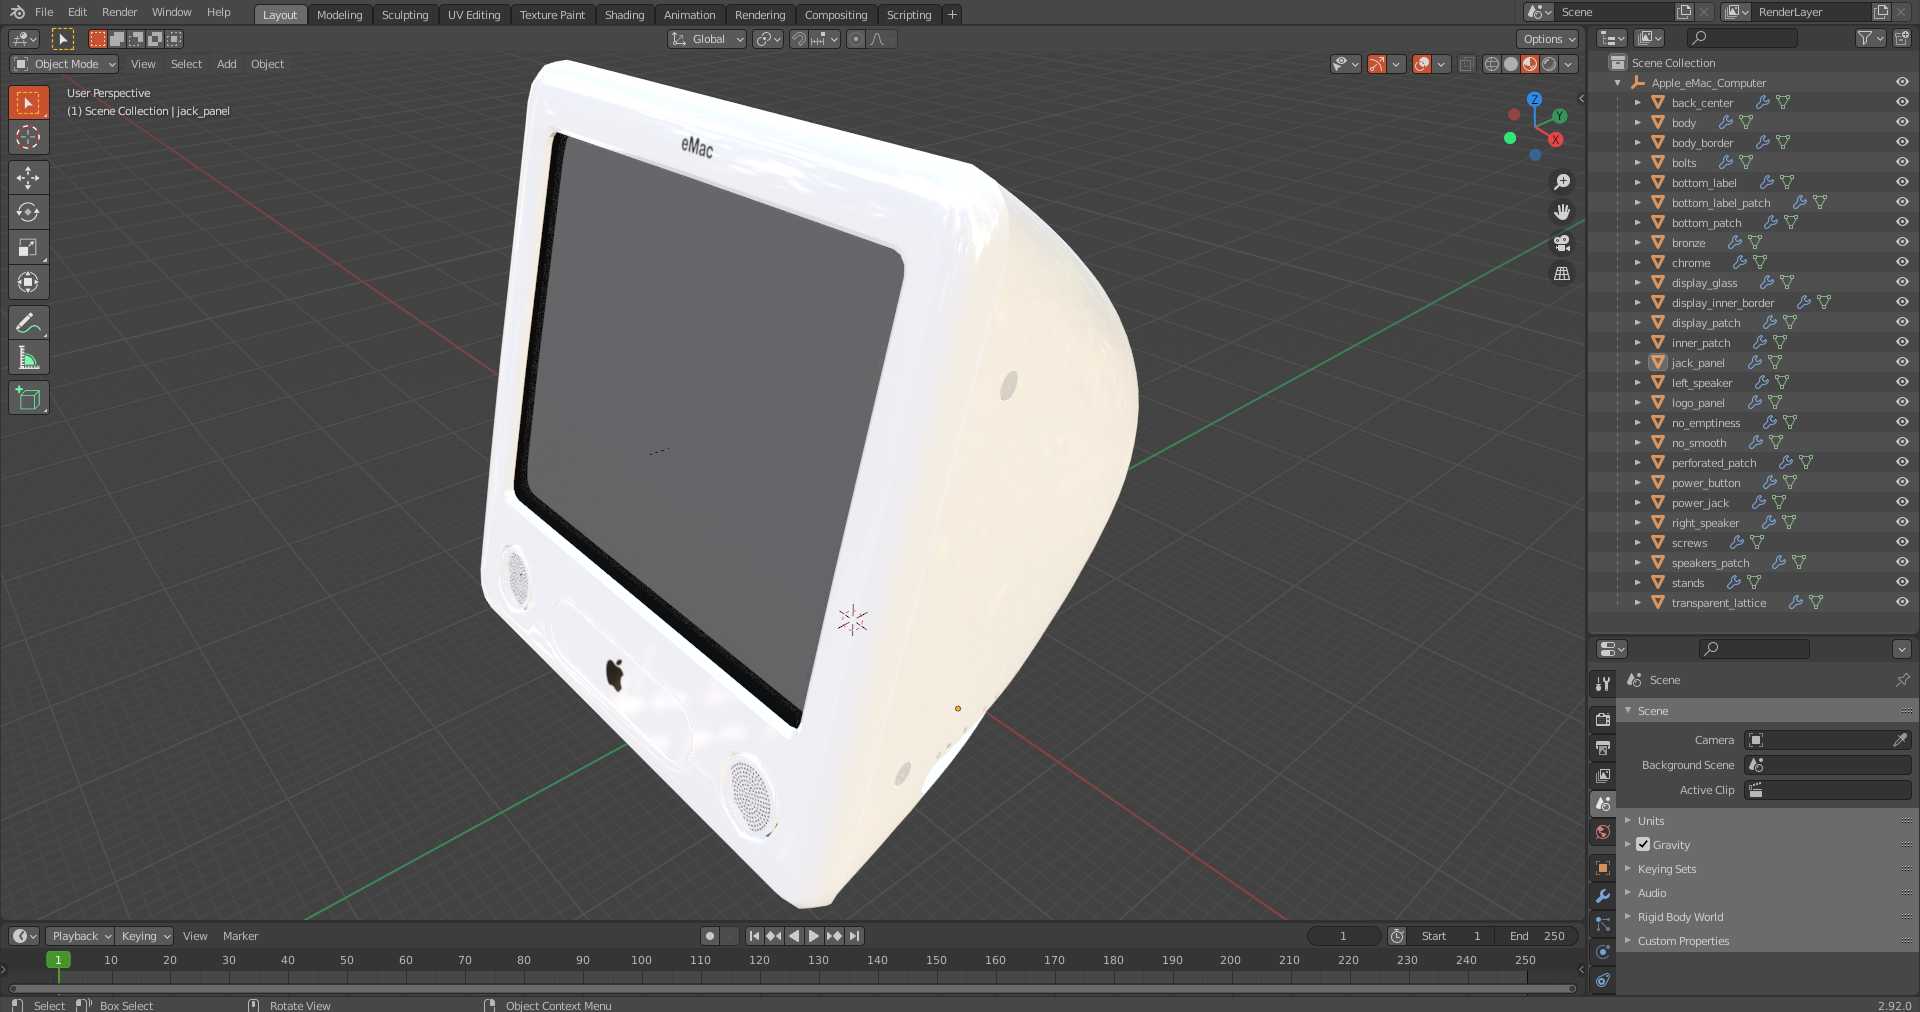Viewport: 1920px width, 1012px height.
Task: Toggle X-ray mode in viewport header
Action: [x=1466, y=64]
